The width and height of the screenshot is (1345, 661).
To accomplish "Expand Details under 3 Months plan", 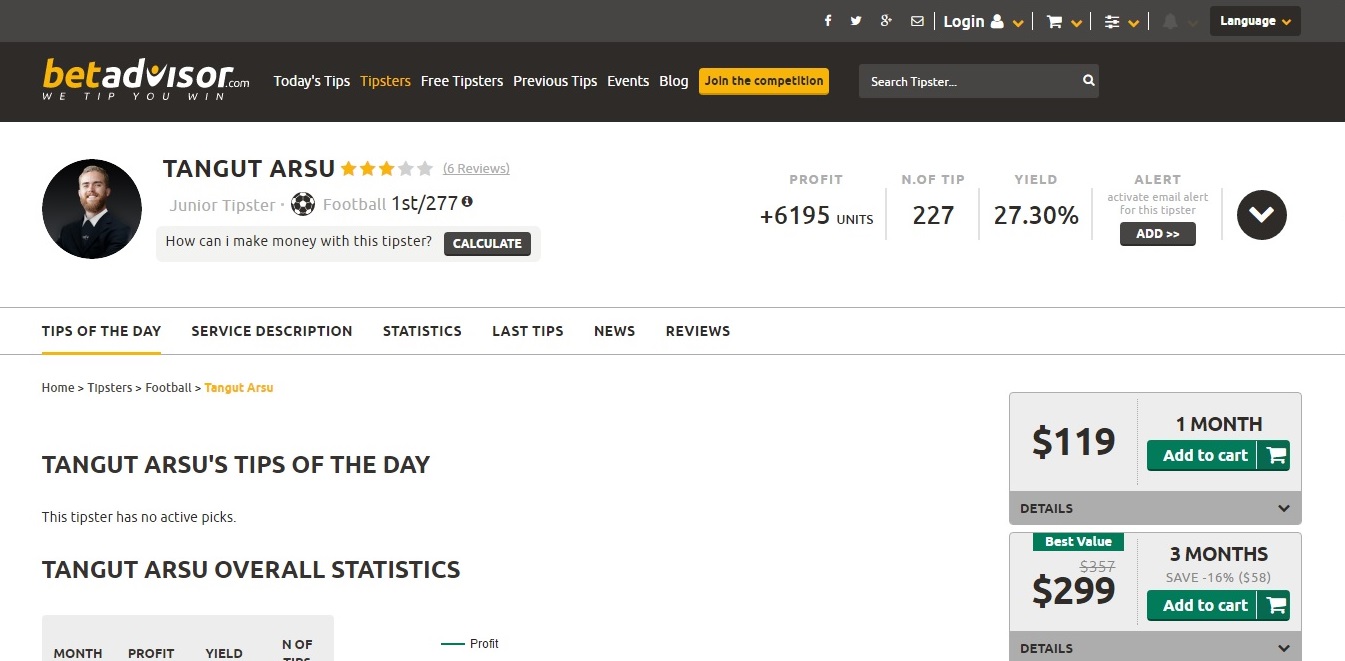I will 1155,648.
